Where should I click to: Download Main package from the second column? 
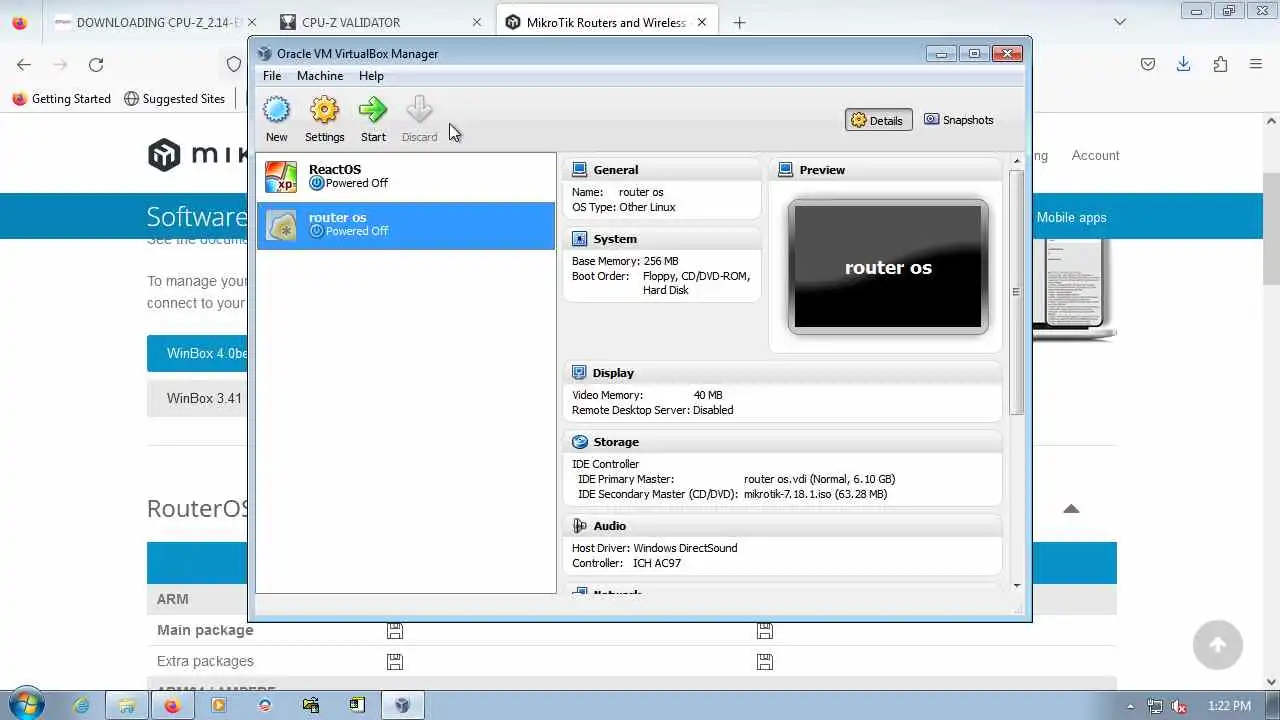point(765,631)
